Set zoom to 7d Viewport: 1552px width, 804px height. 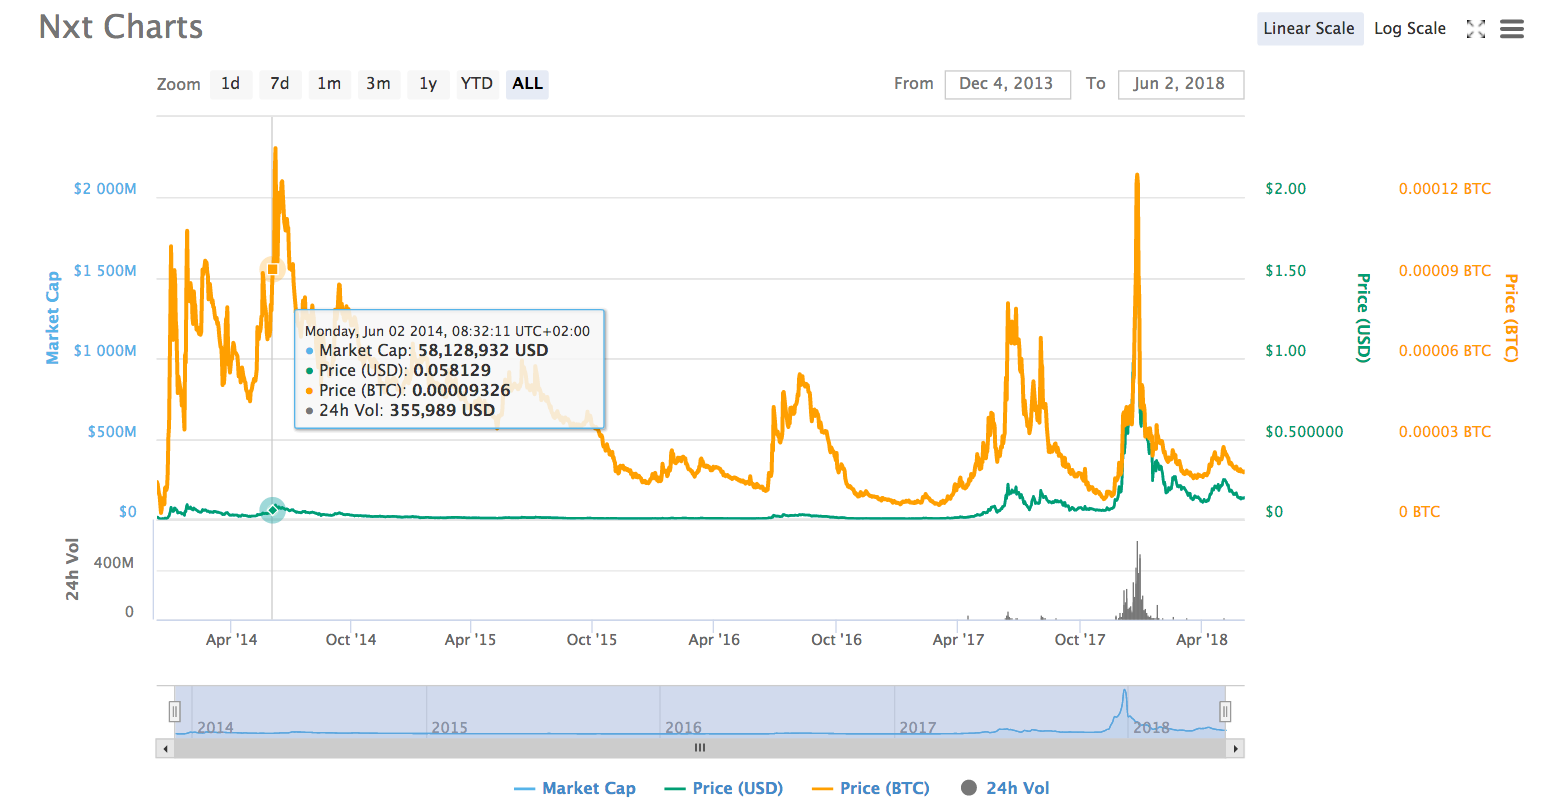coord(280,84)
